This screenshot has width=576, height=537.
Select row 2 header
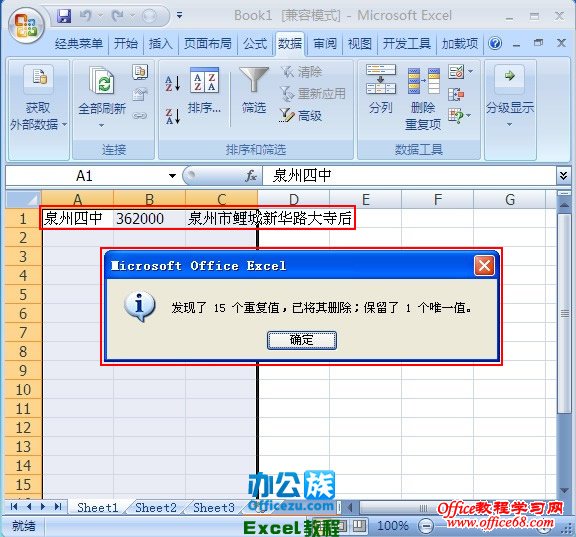(x=23, y=238)
